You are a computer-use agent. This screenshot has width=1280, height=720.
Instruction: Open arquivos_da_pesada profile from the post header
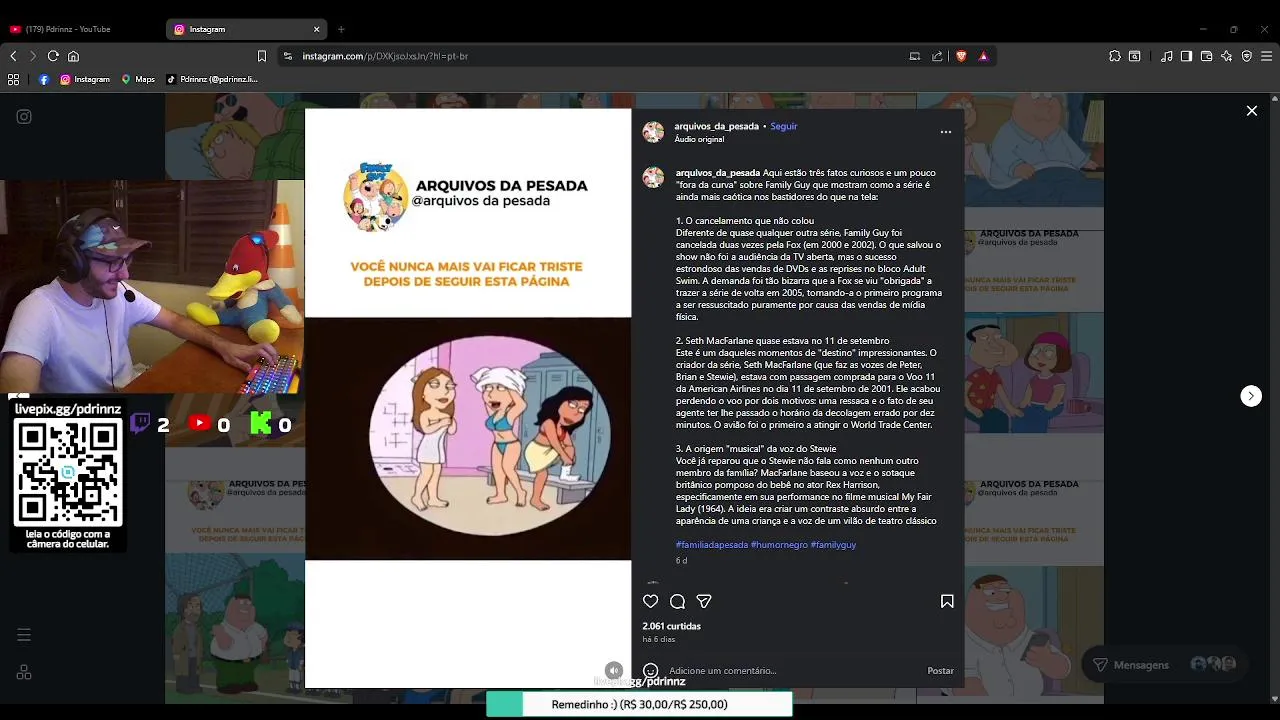(x=716, y=126)
